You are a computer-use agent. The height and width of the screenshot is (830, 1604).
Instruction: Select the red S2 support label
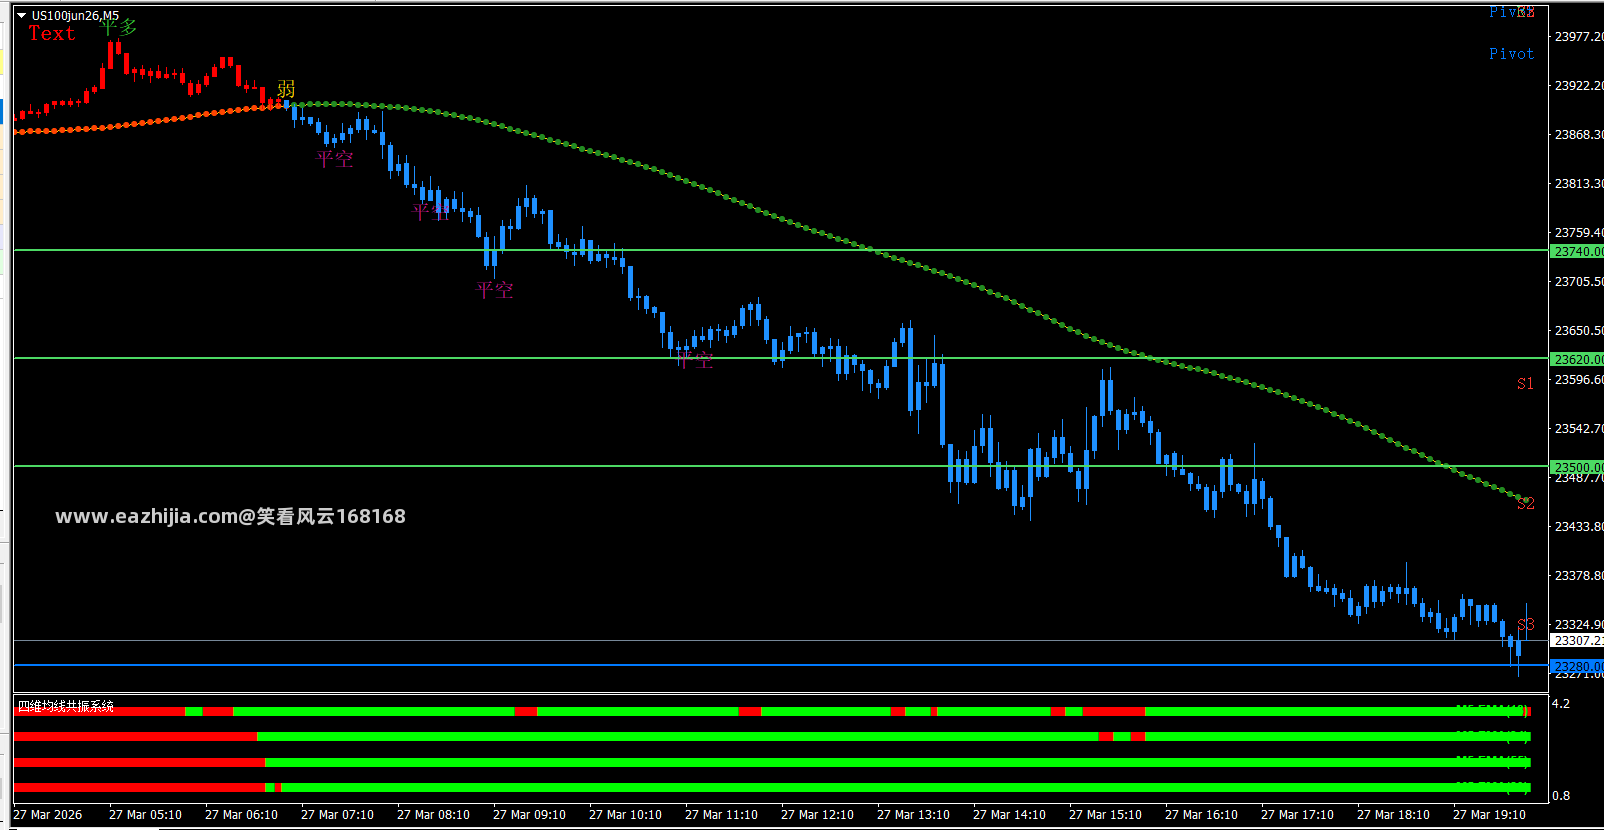coord(1525,503)
